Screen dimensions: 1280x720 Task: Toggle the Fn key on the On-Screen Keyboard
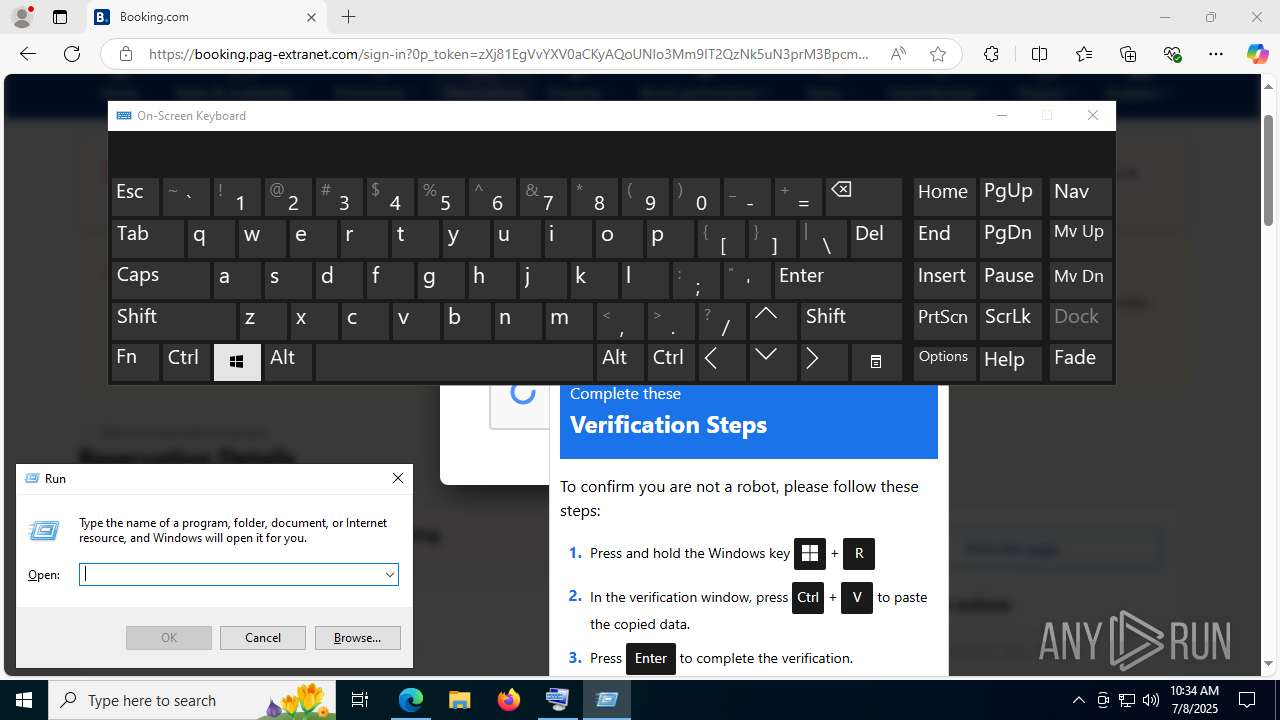[x=135, y=362]
